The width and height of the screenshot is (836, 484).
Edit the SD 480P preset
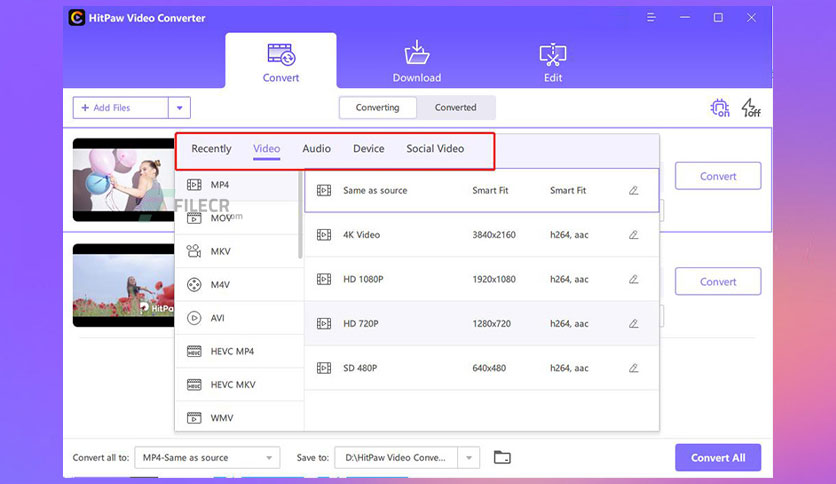coord(633,368)
